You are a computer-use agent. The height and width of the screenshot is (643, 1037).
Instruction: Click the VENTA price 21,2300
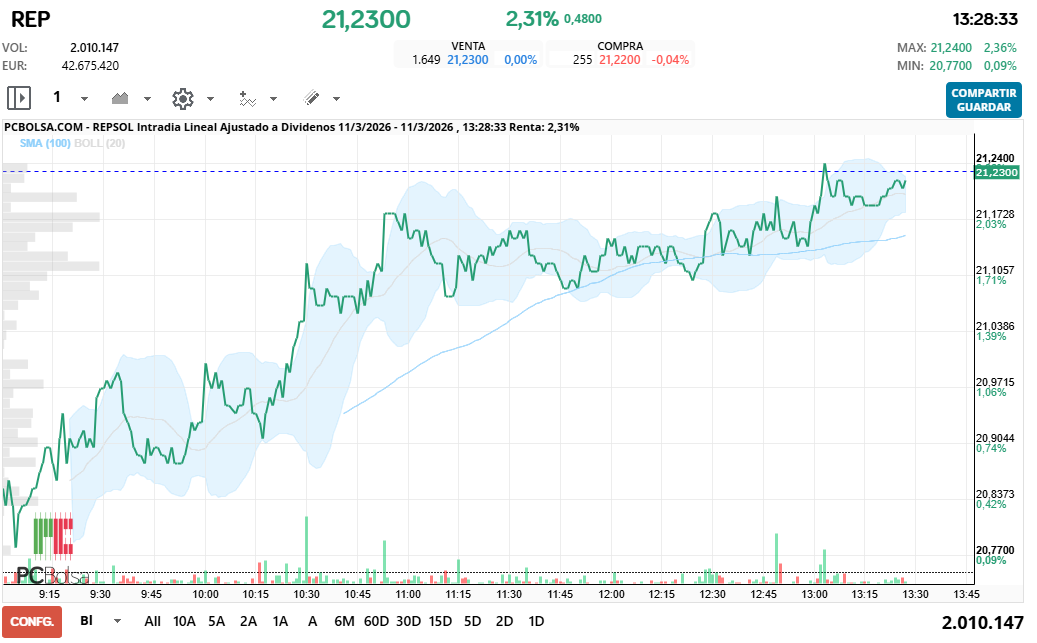pos(466,59)
